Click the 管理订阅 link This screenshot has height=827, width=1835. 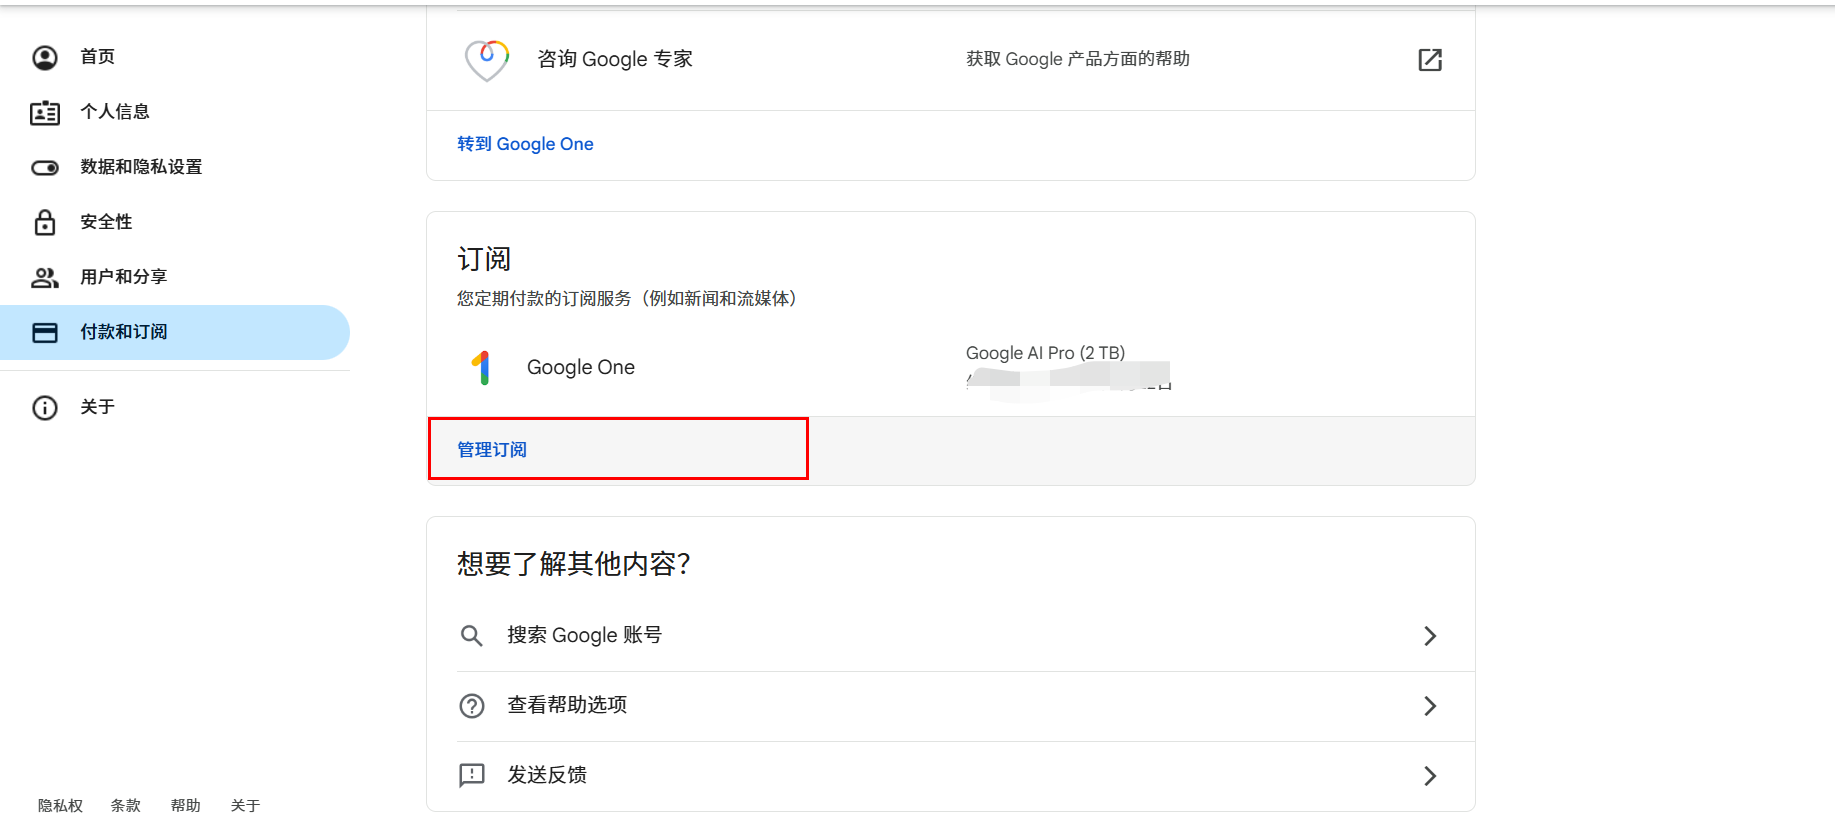coord(492,450)
